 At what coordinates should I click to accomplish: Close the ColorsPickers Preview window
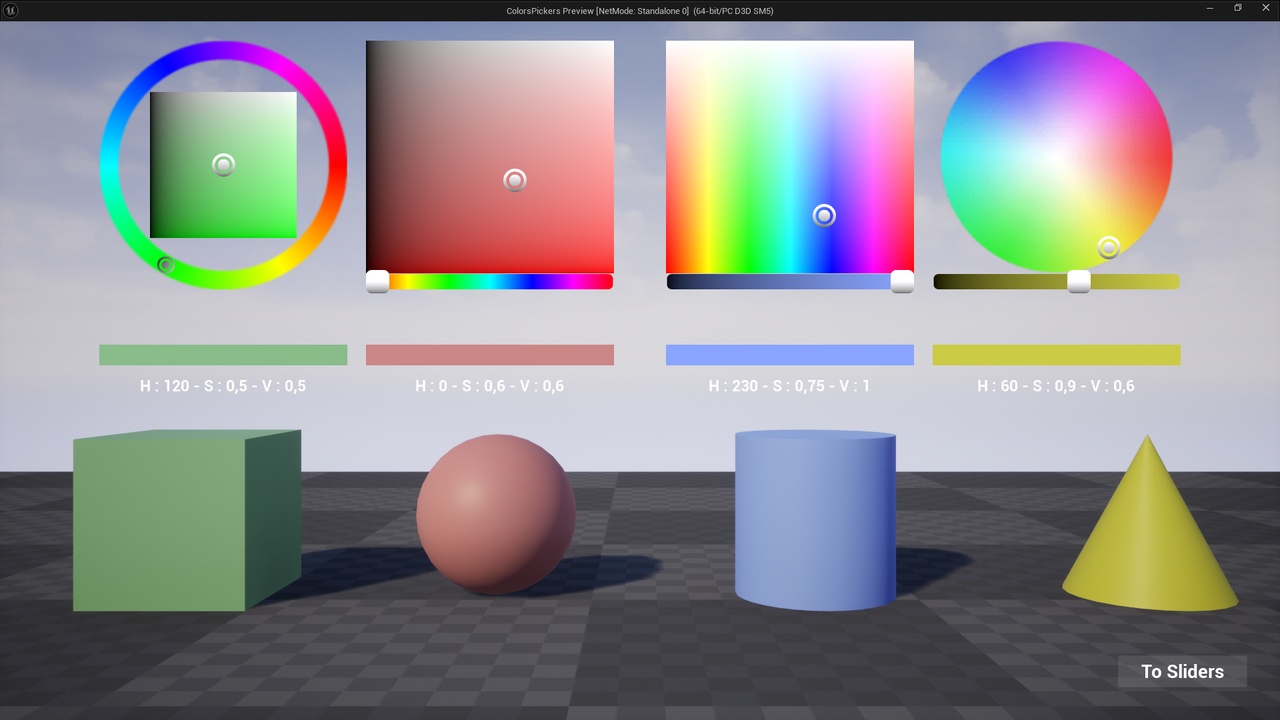click(x=1266, y=9)
